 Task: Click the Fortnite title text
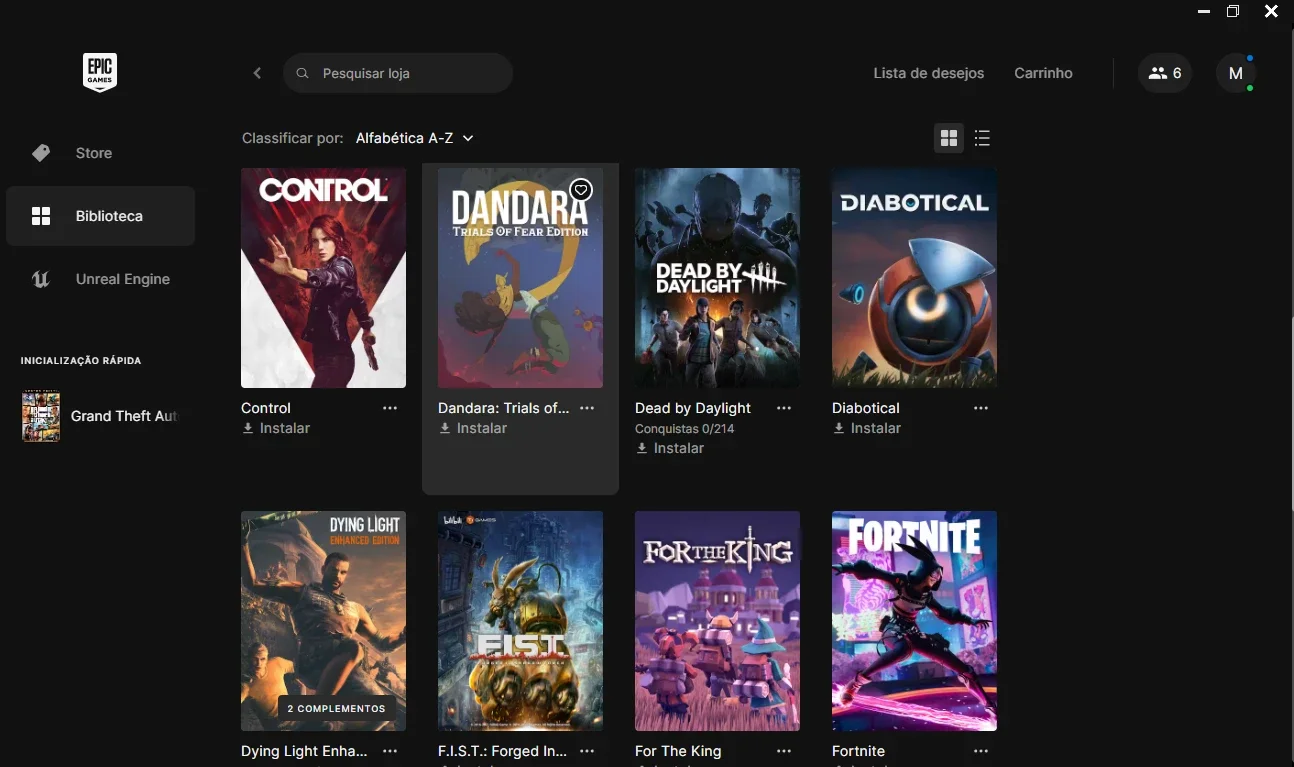click(x=858, y=751)
